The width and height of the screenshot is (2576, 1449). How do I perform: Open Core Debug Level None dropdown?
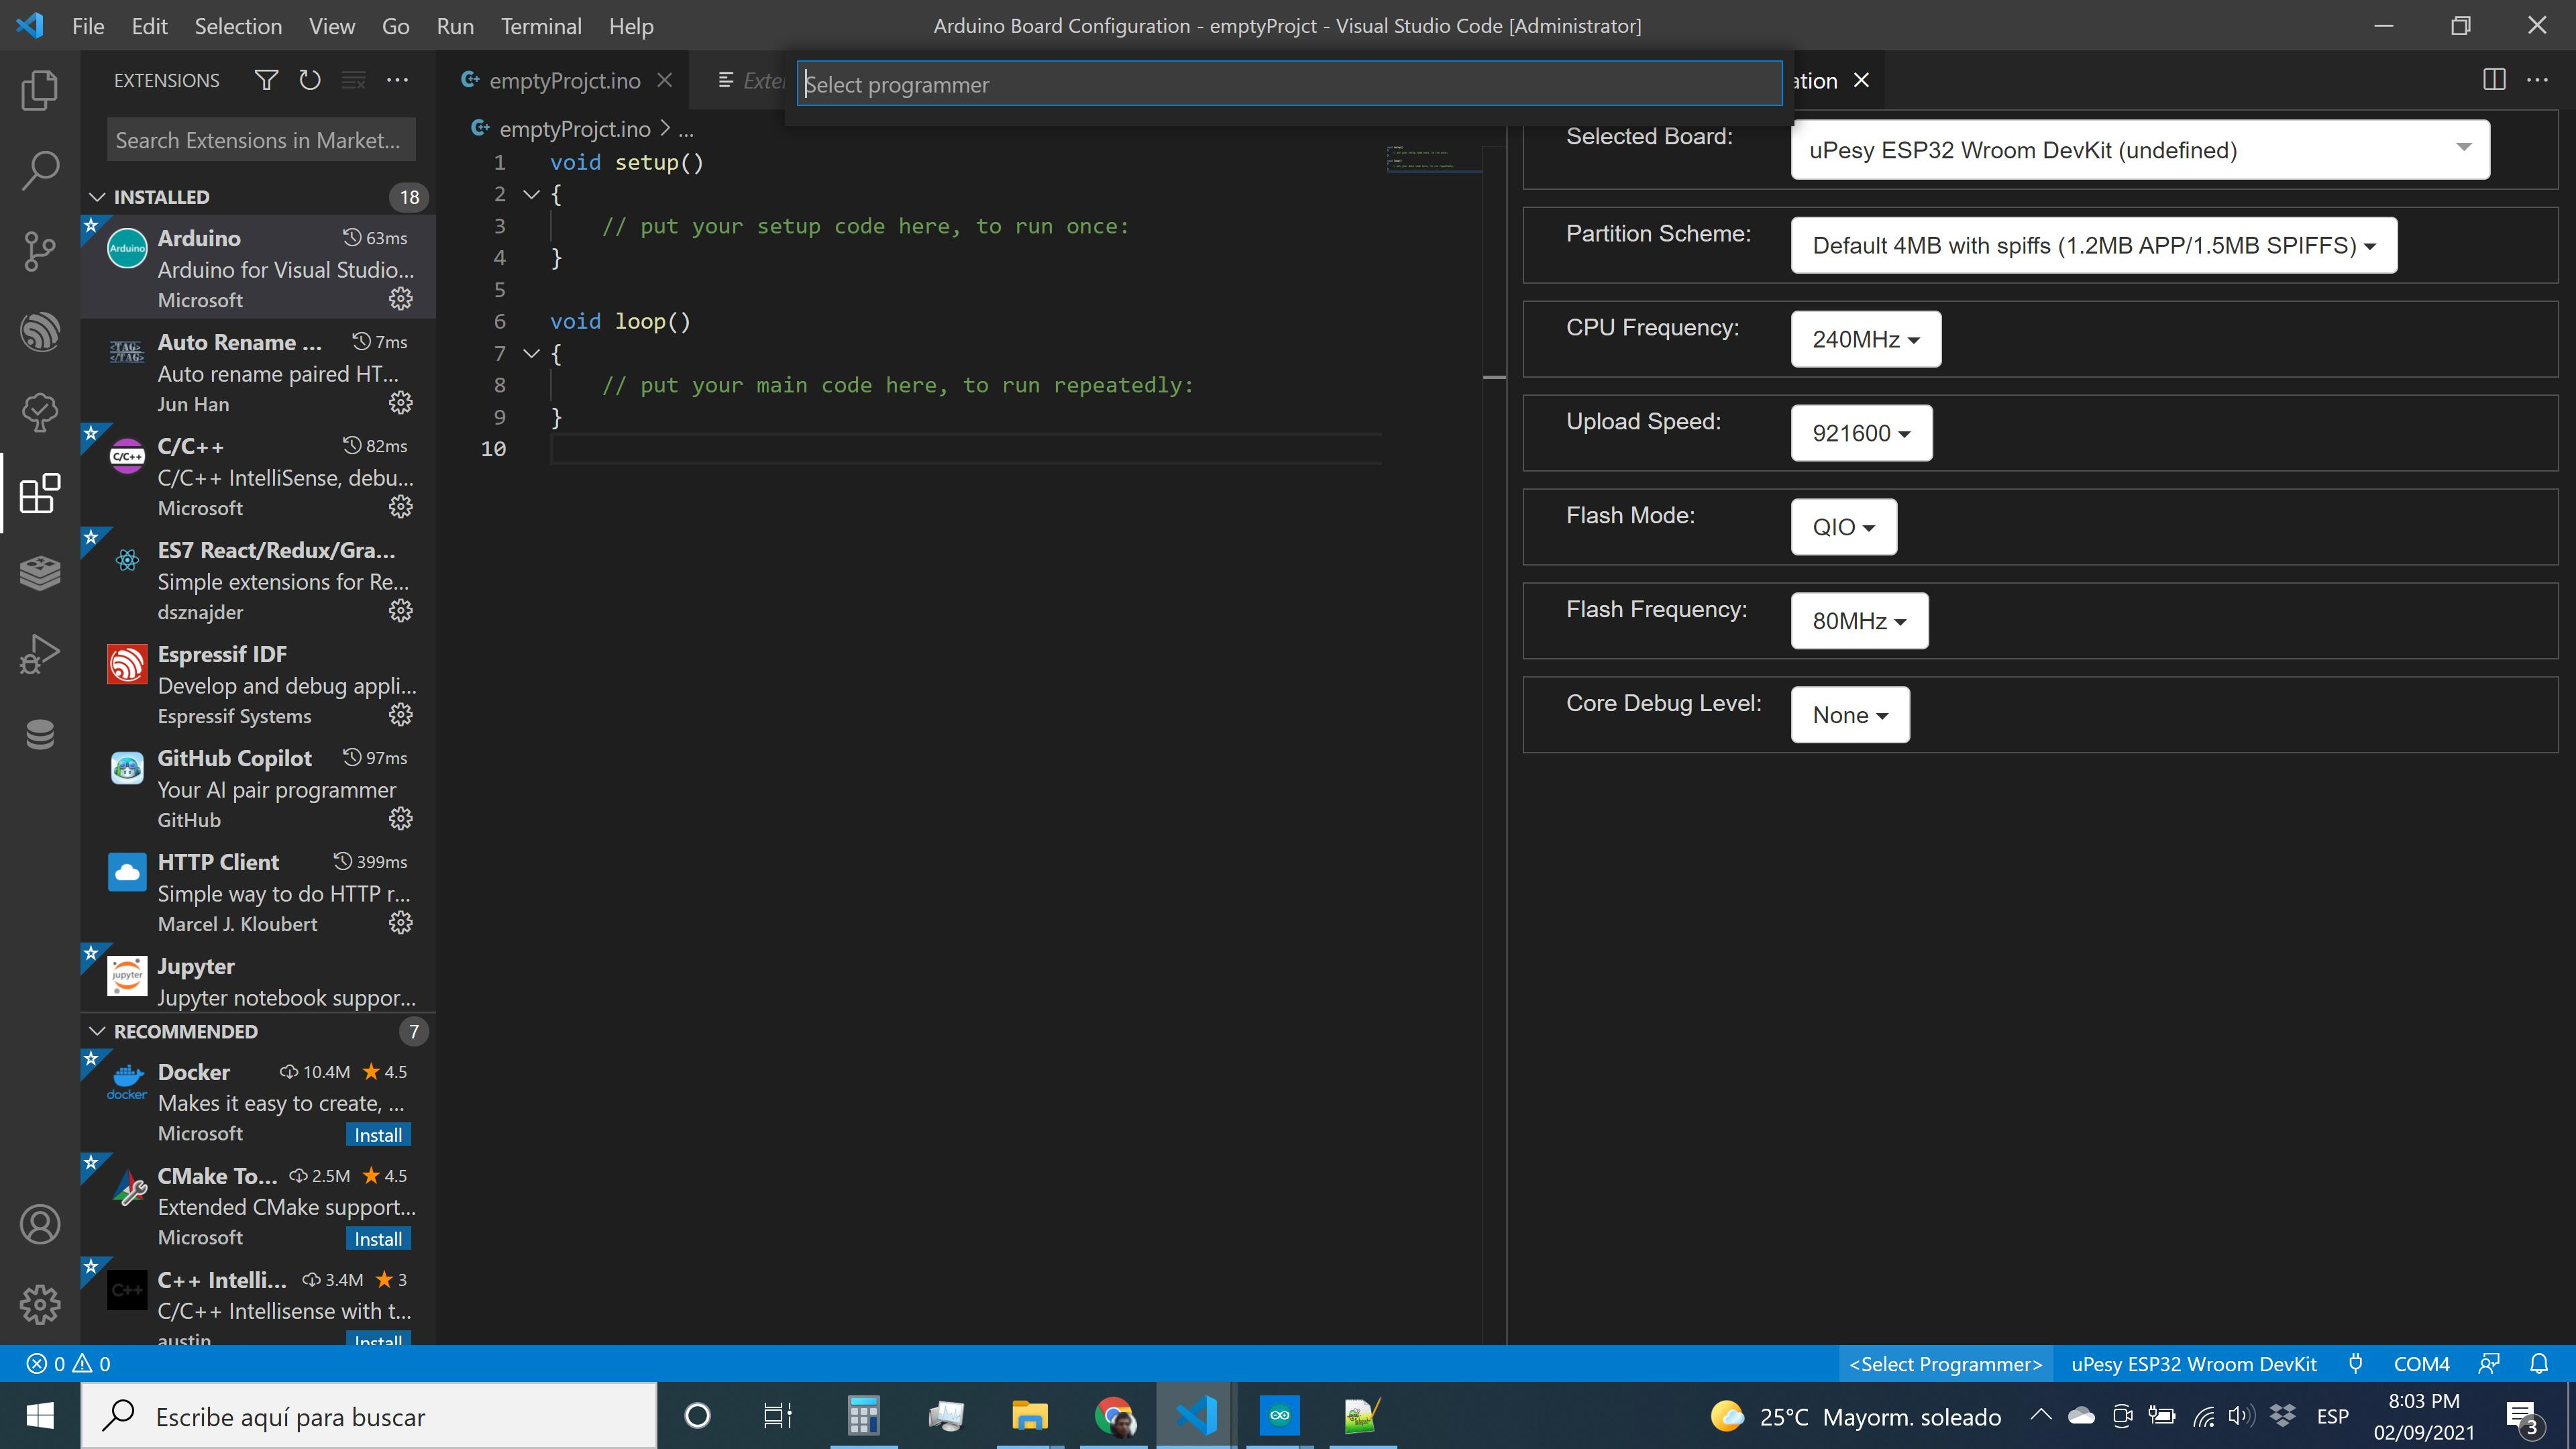pos(1850,715)
